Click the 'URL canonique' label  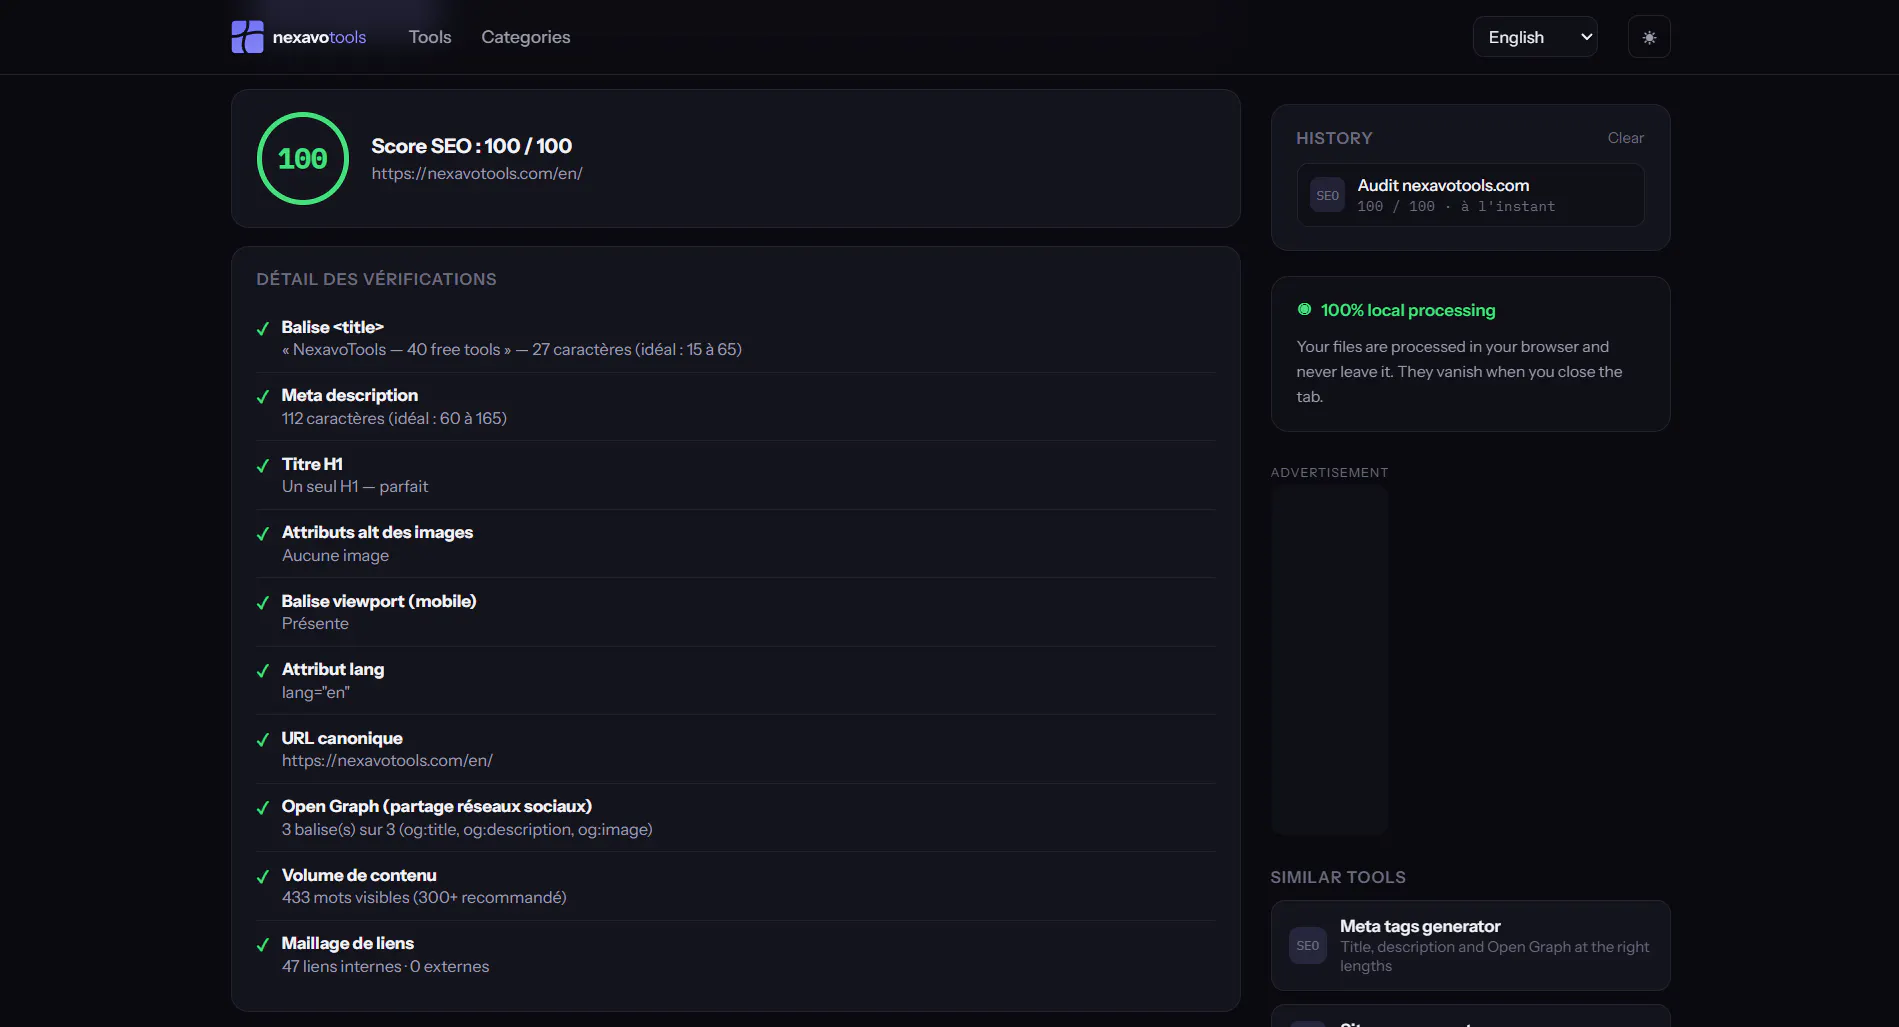coord(342,738)
